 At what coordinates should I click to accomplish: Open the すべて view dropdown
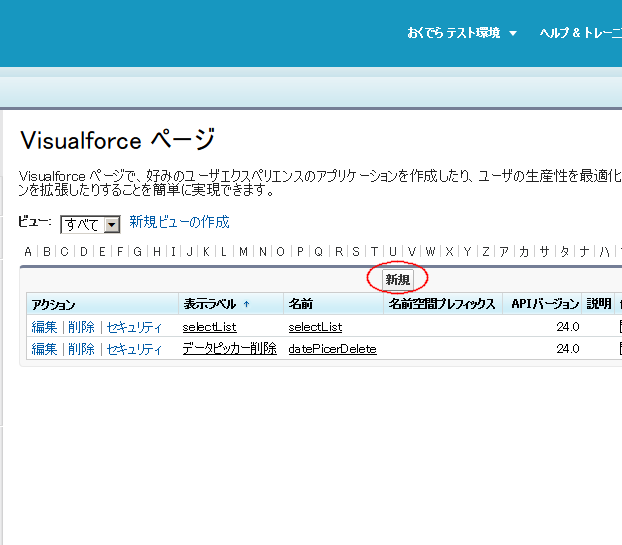pyautogui.click(x=90, y=225)
